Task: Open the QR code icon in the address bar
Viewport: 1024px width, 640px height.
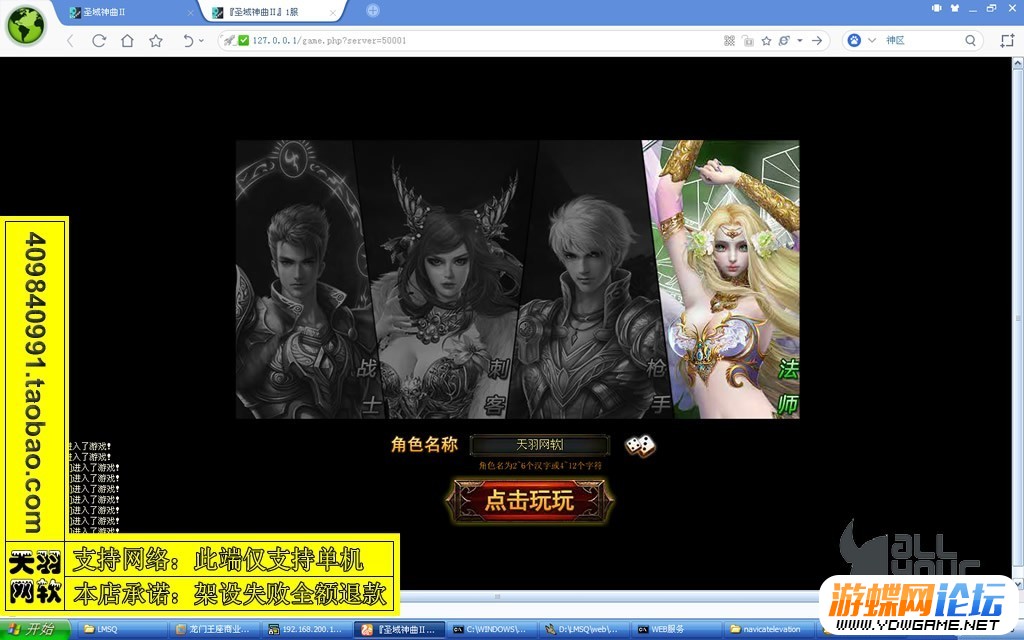Action: [729, 40]
